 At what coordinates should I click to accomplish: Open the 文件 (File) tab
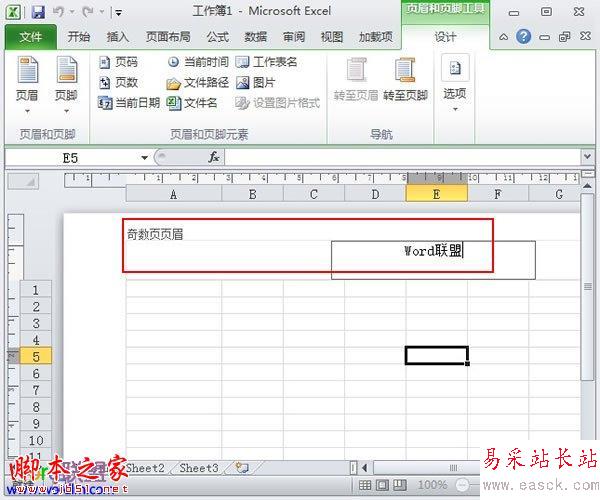31,37
